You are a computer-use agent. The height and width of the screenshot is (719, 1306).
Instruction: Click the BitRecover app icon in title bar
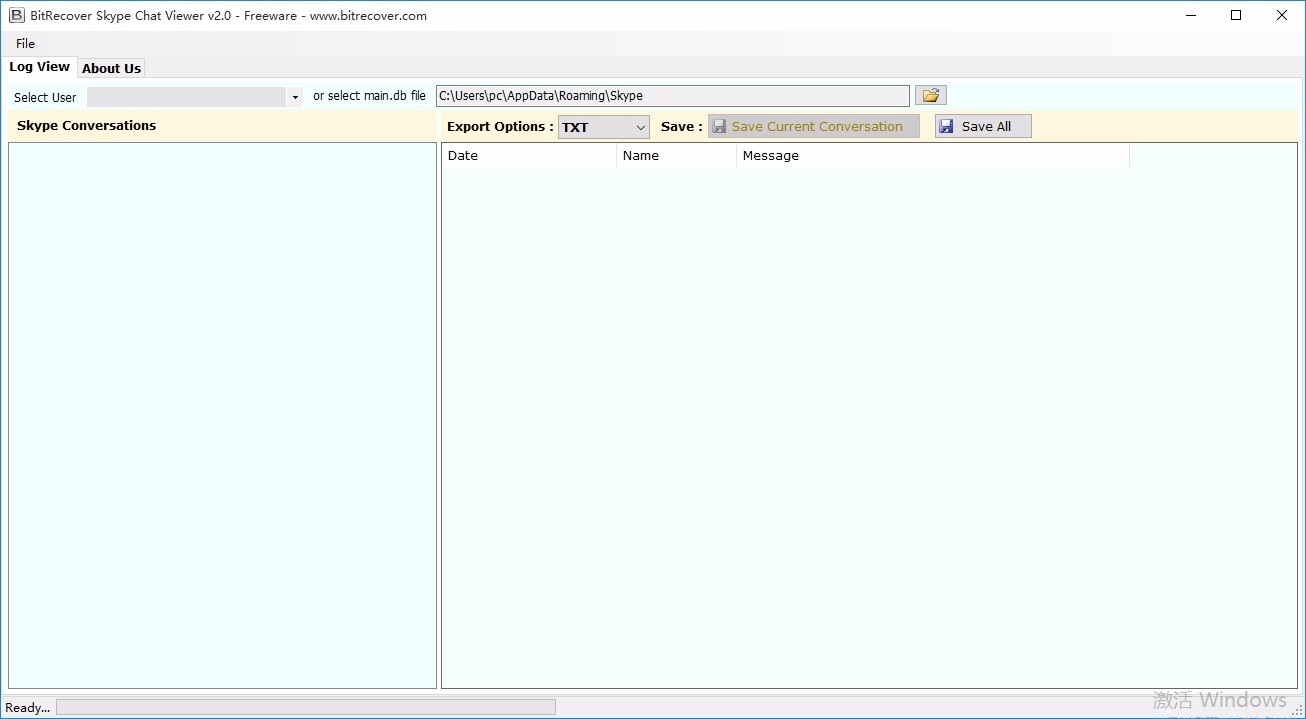16,15
